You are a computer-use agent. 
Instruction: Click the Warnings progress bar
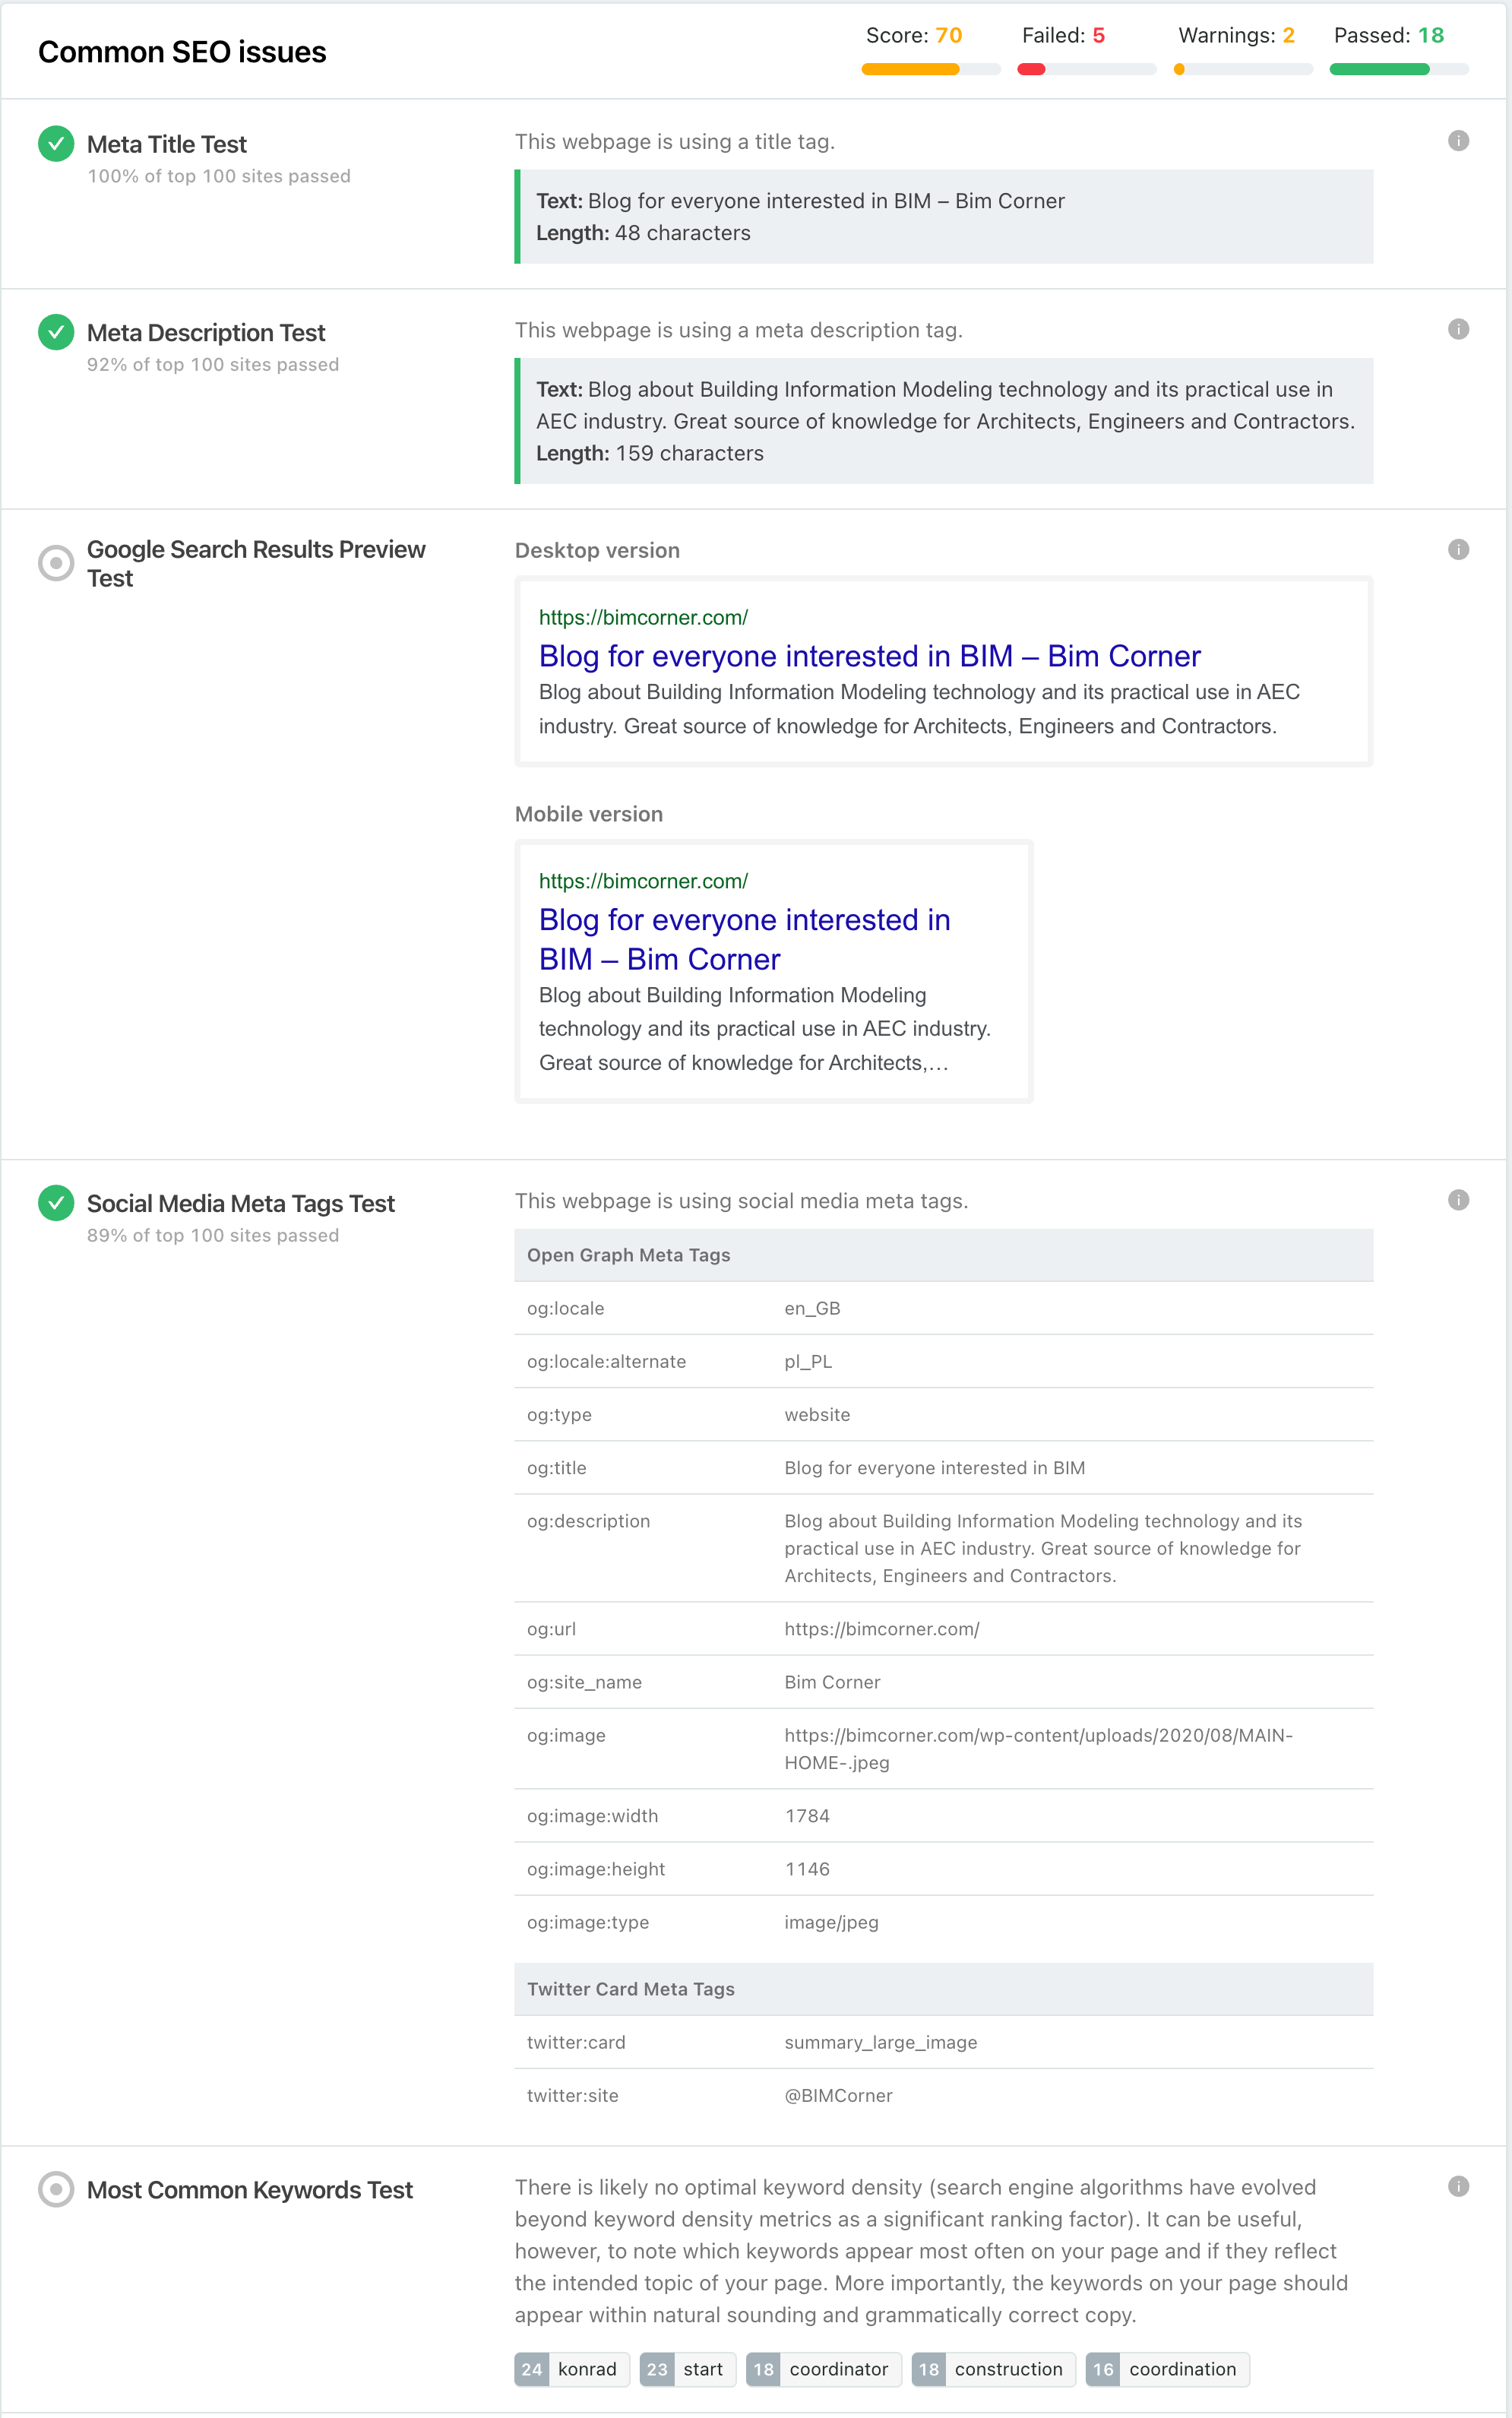(x=1243, y=69)
